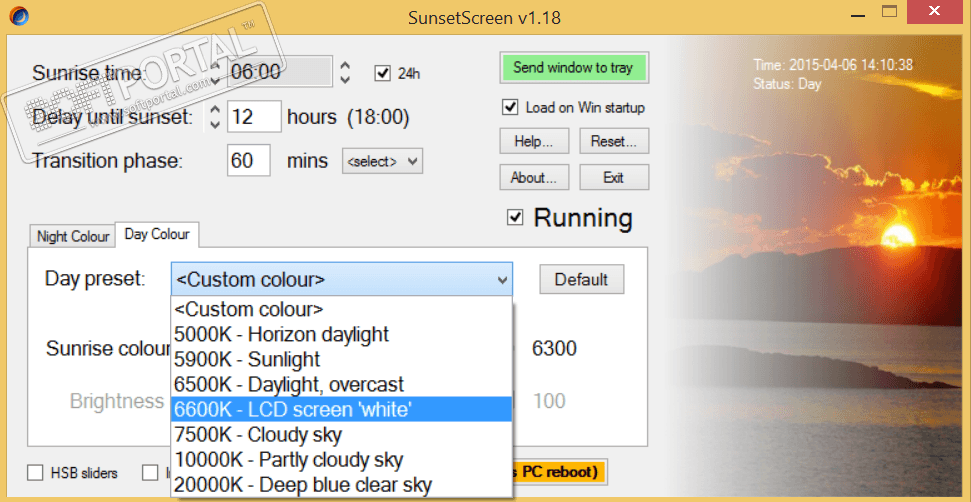971x502 pixels.
Task: Click Send window to tray button
Action: (573, 67)
